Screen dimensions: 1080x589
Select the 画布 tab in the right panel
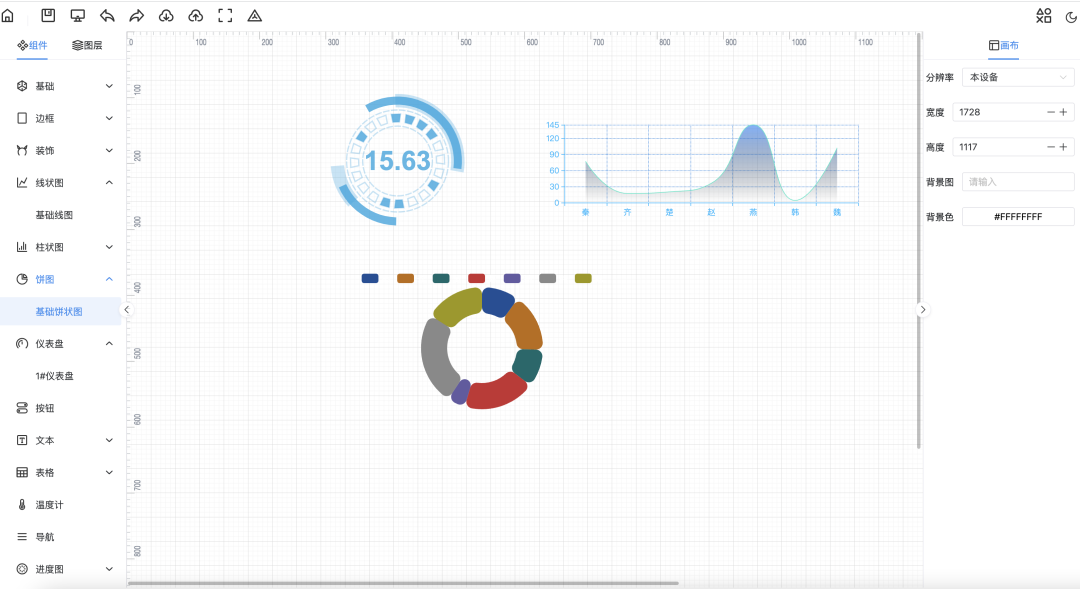tap(1004, 45)
